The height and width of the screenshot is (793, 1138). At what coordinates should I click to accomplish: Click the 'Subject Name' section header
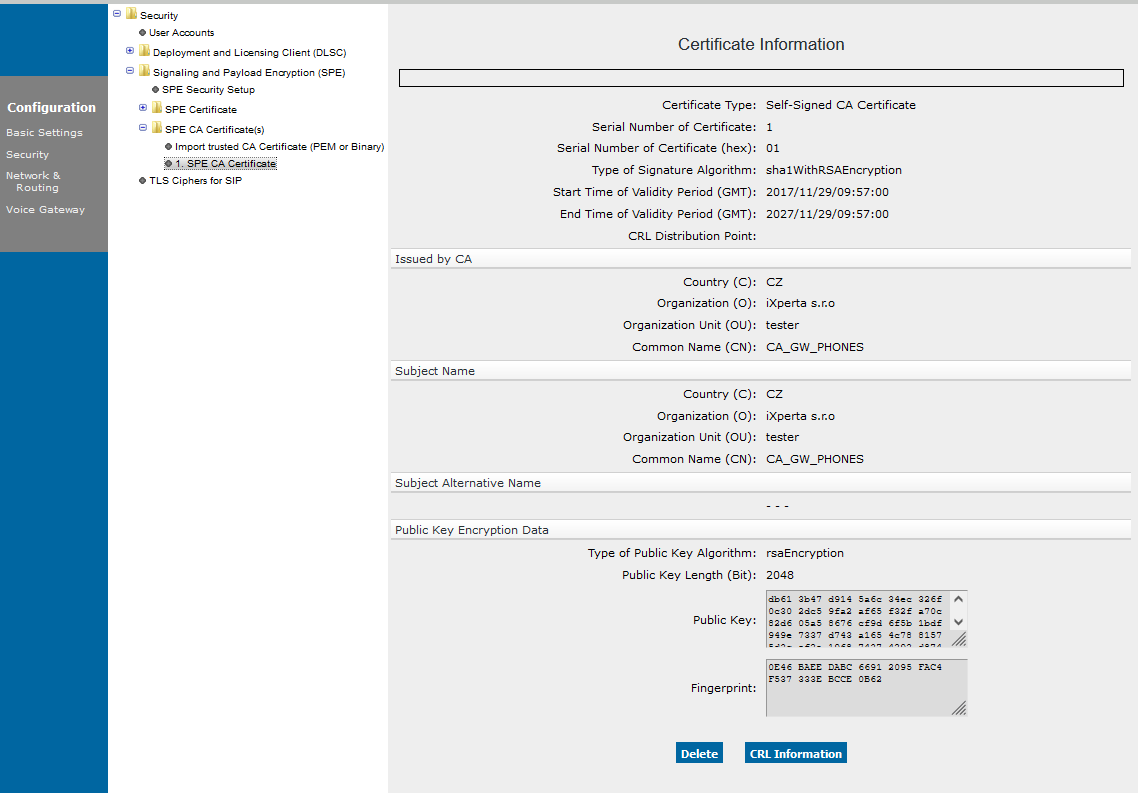[761, 371]
